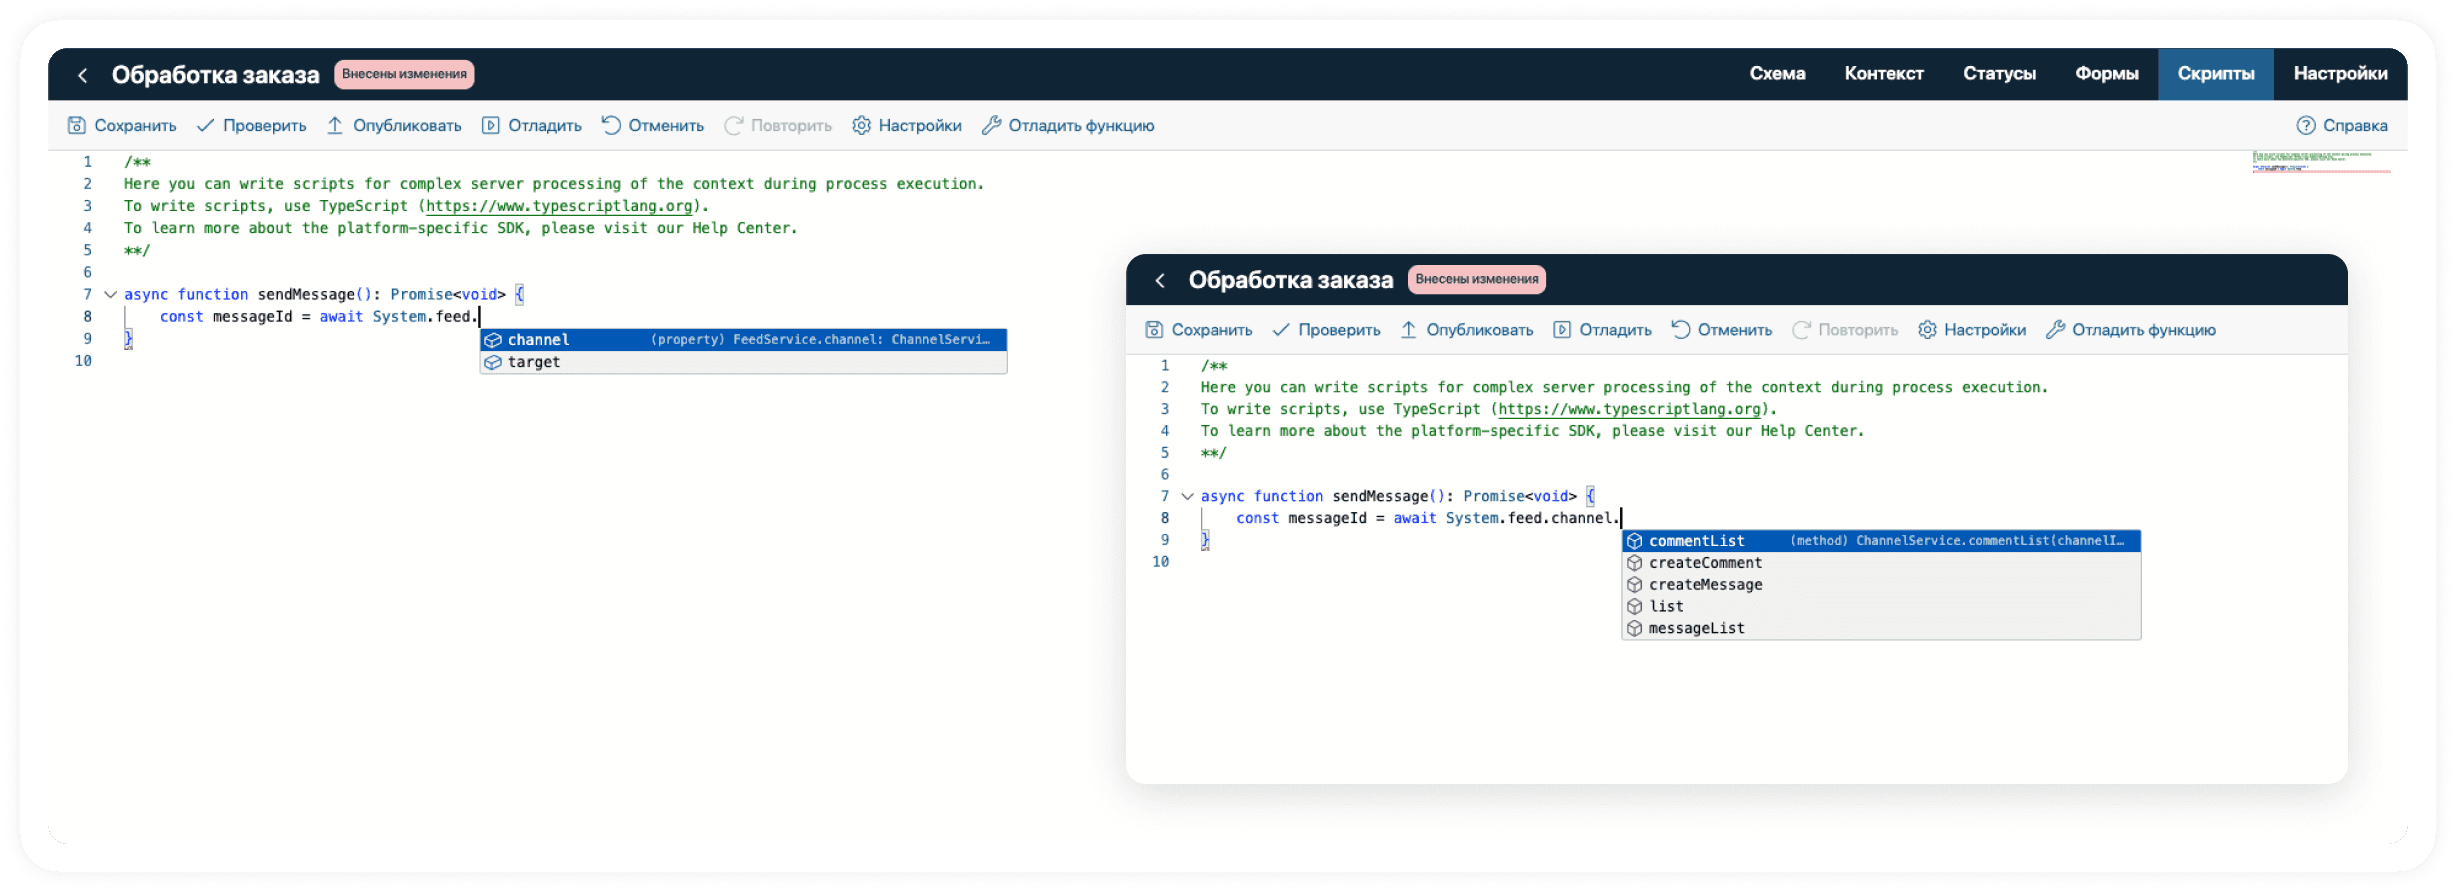Click Отменить undo icon in overlay window
Image resolution: width=2456 pixels, height=892 pixels.
[1681, 330]
